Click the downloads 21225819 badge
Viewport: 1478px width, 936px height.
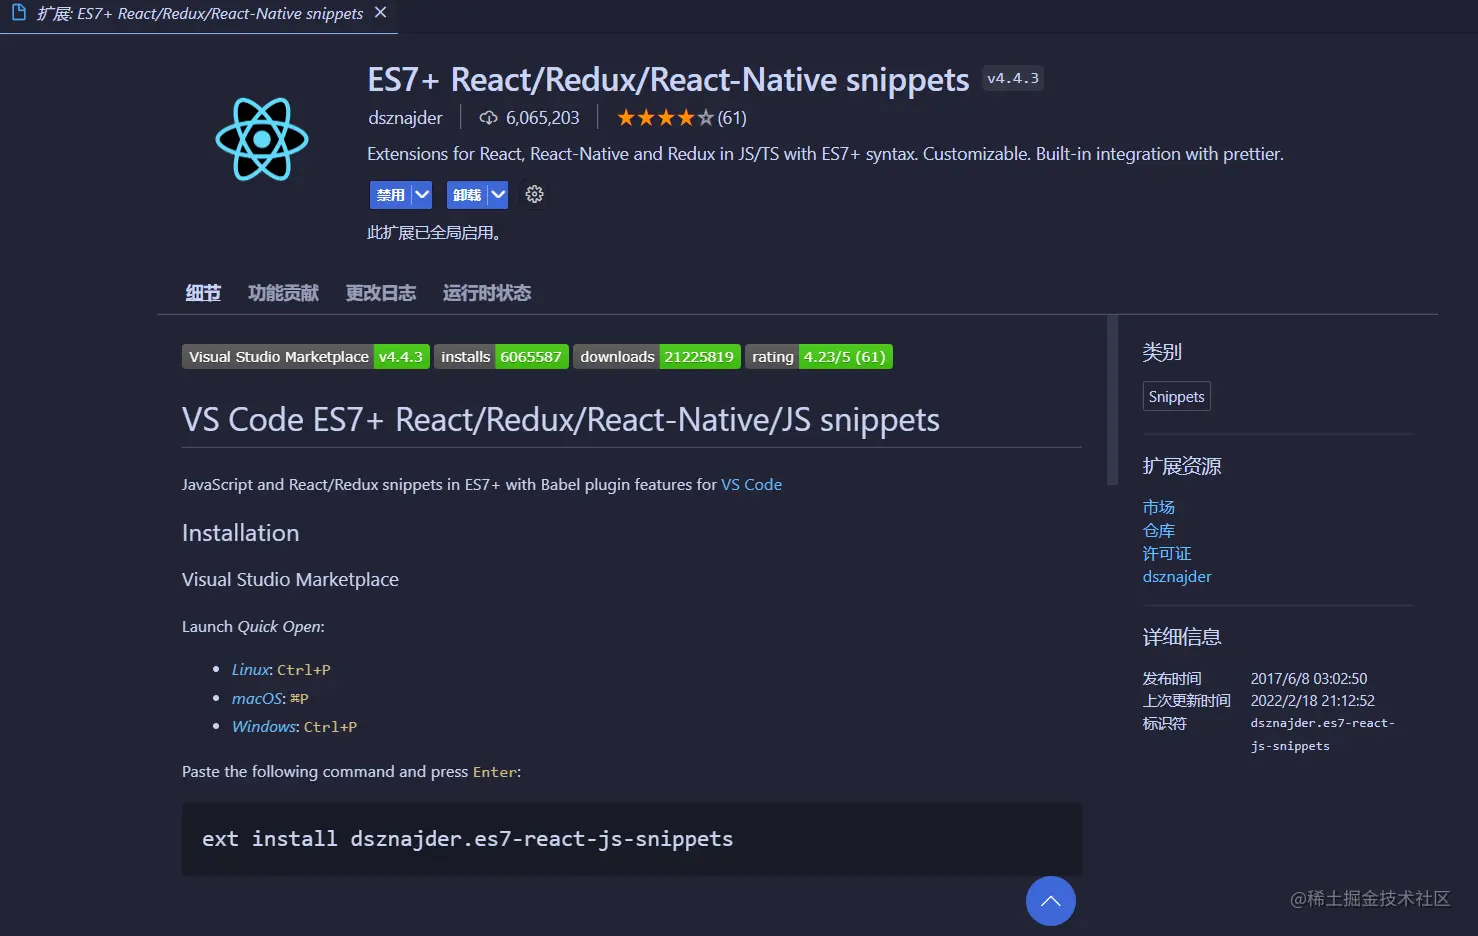tap(657, 357)
